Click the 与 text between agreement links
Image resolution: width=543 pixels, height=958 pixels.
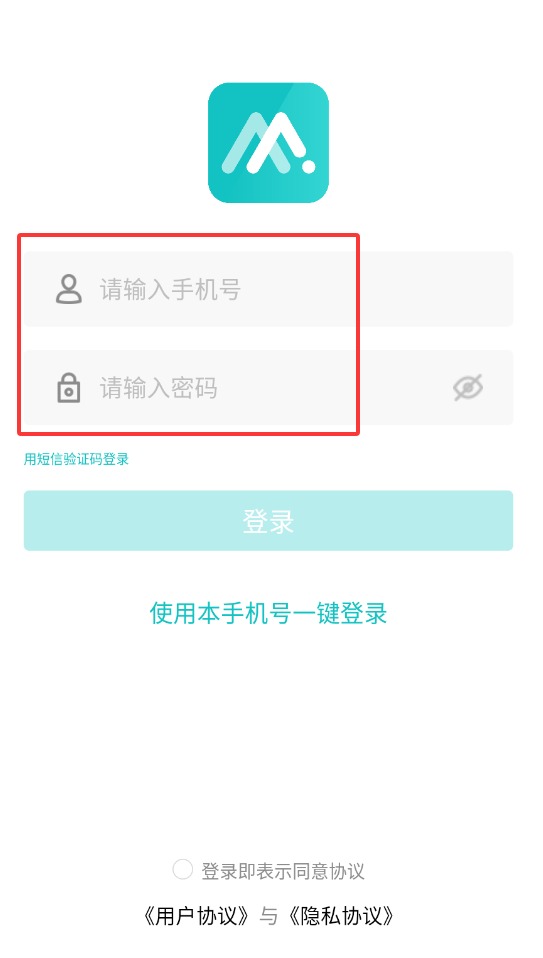[x=269, y=915]
